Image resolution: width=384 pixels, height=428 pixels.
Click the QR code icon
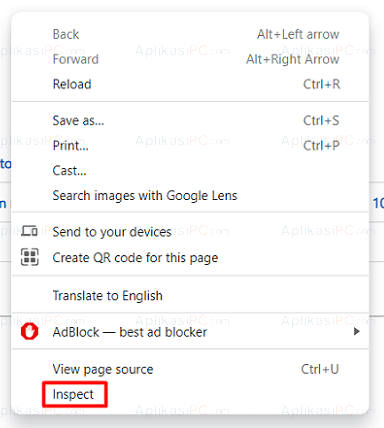click(30, 257)
